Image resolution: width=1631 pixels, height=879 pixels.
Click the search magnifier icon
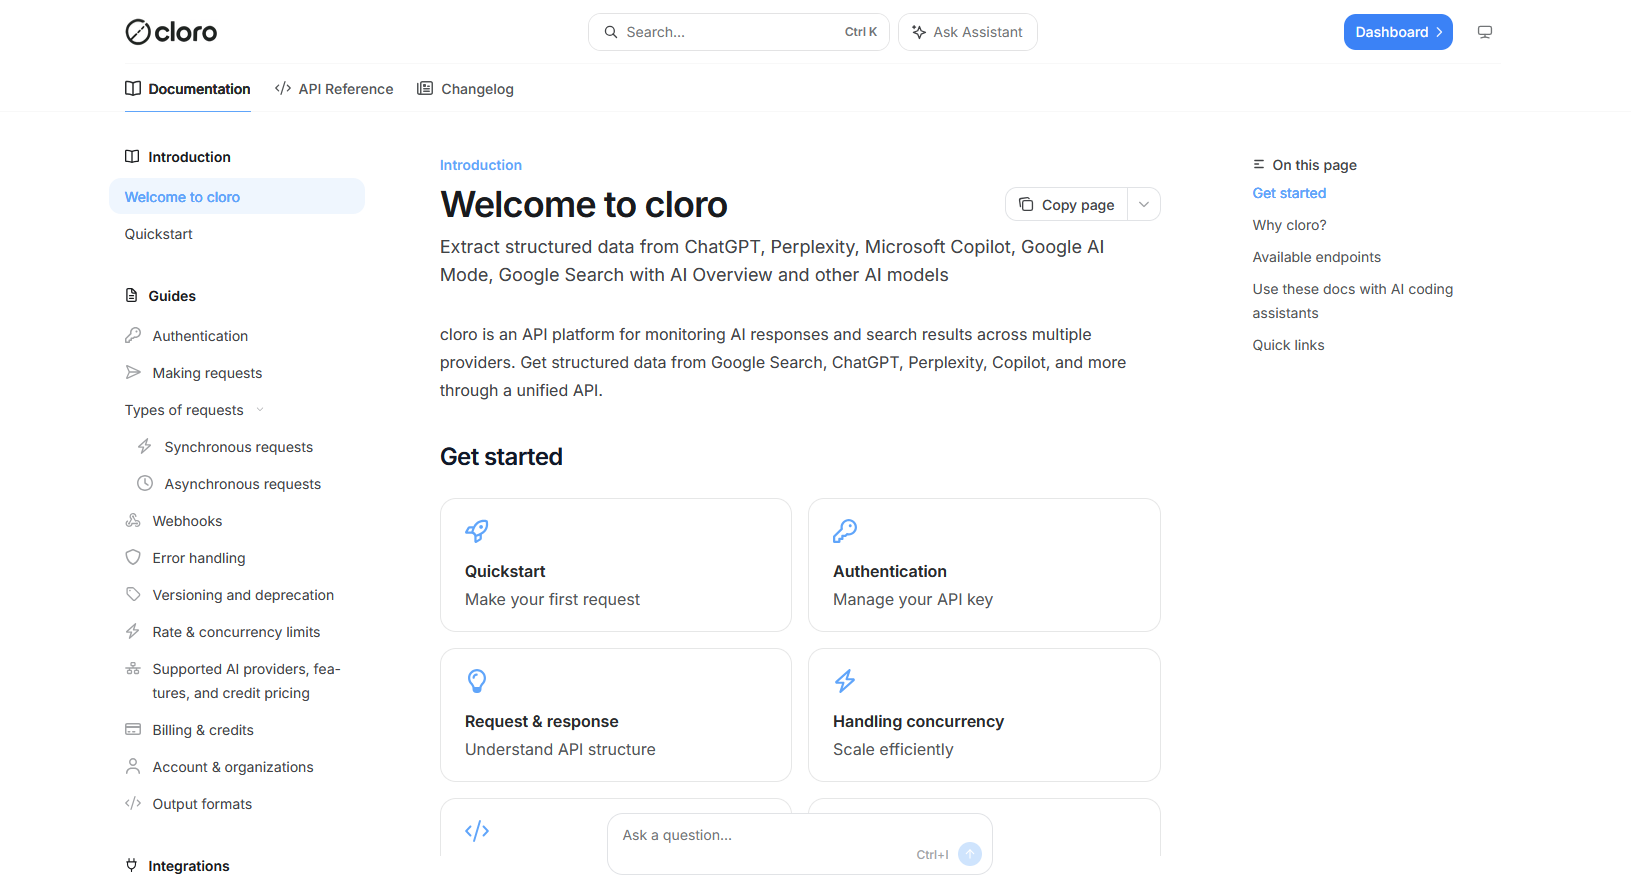click(611, 32)
